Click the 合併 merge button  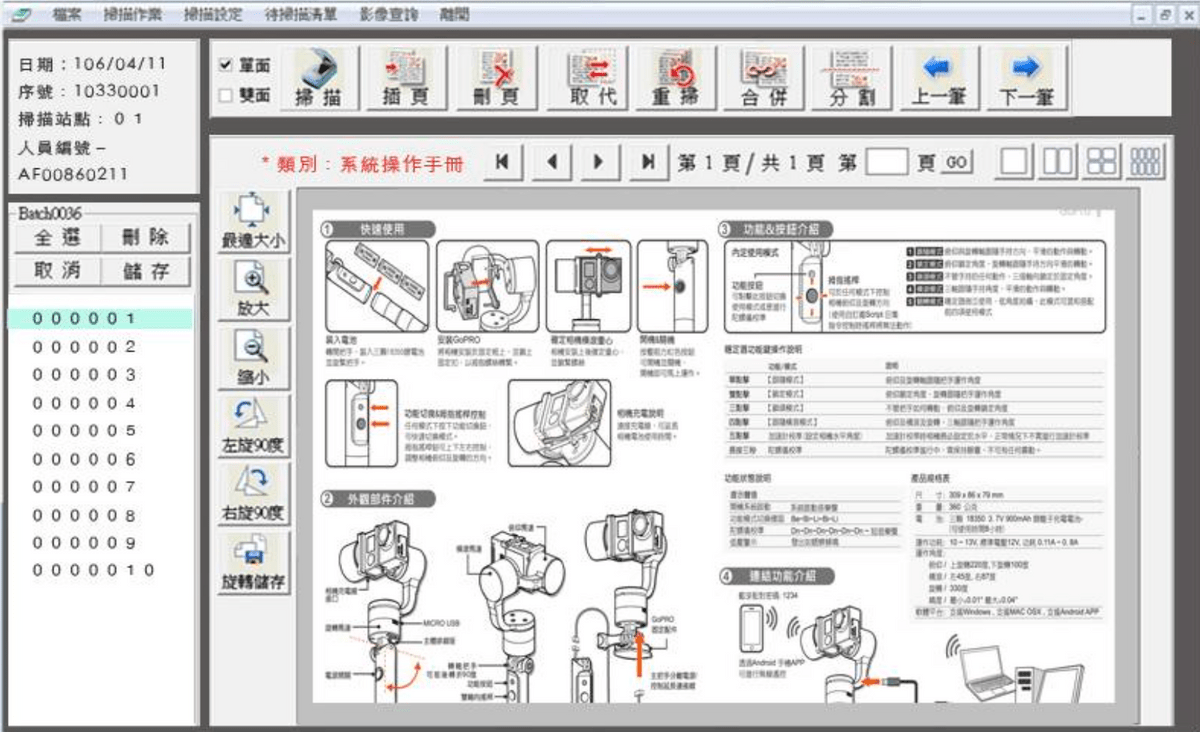[x=764, y=78]
